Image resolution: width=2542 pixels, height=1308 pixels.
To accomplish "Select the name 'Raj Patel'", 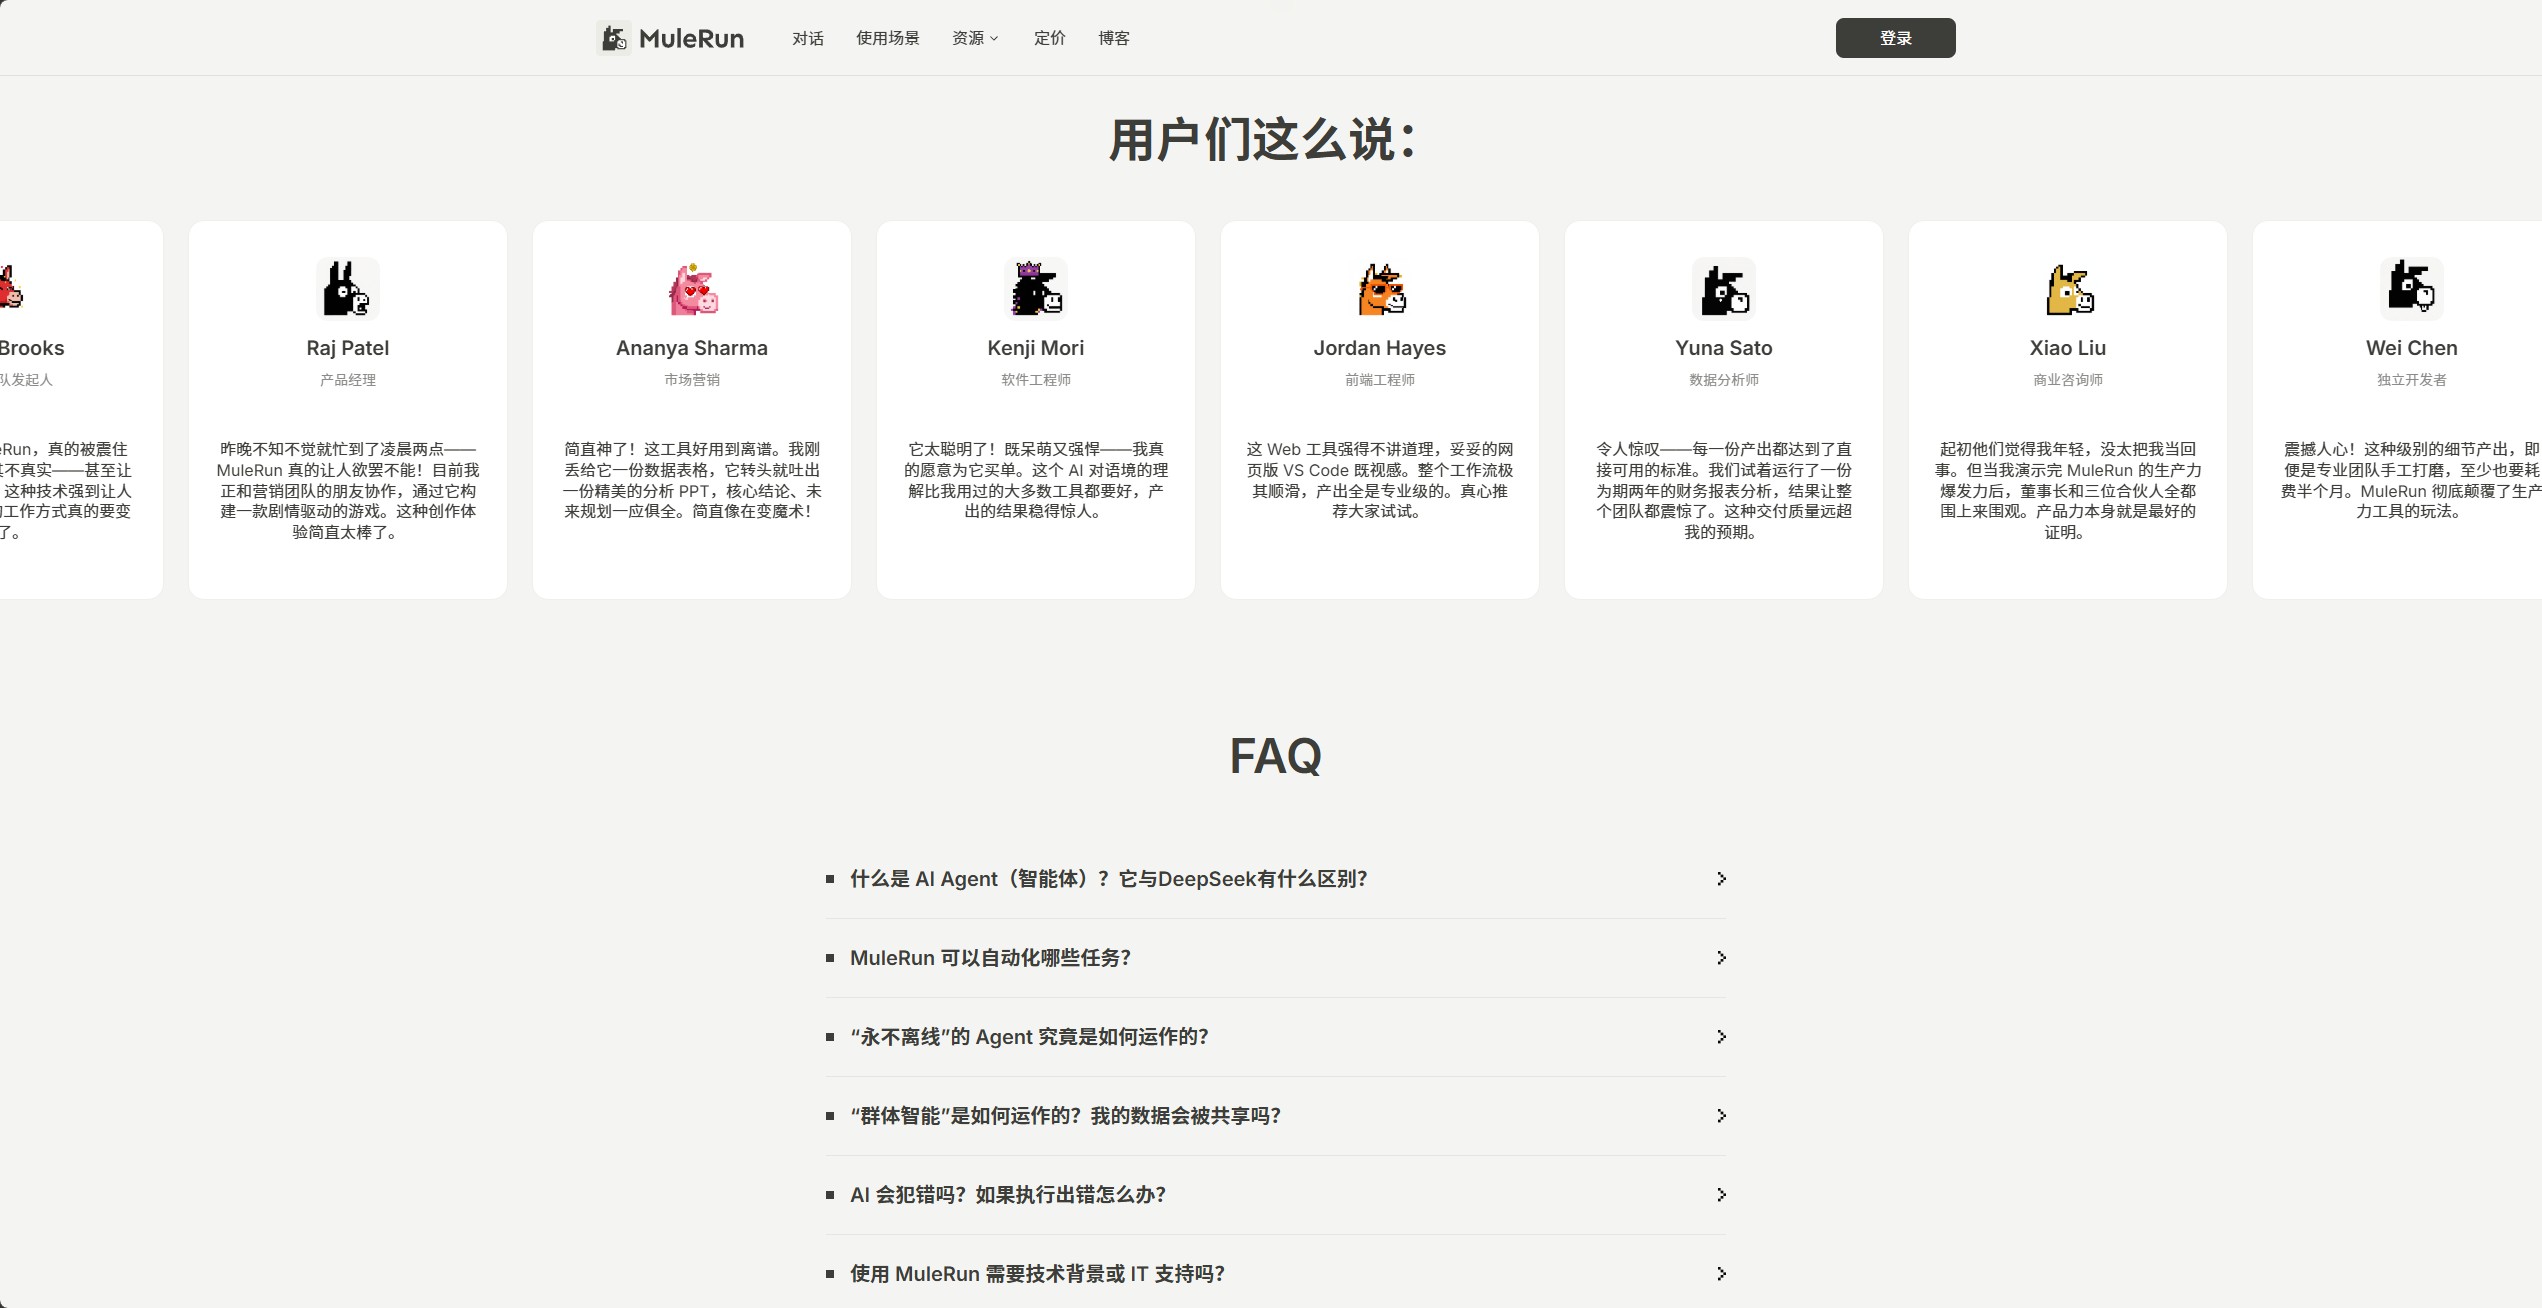I will (x=348, y=348).
